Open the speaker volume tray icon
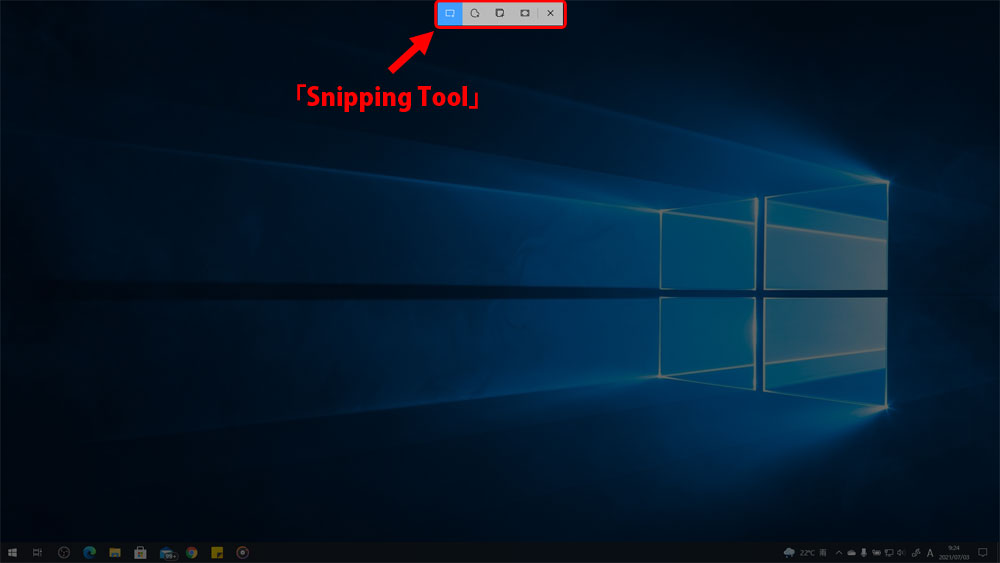The height and width of the screenshot is (563, 1000). click(x=901, y=553)
